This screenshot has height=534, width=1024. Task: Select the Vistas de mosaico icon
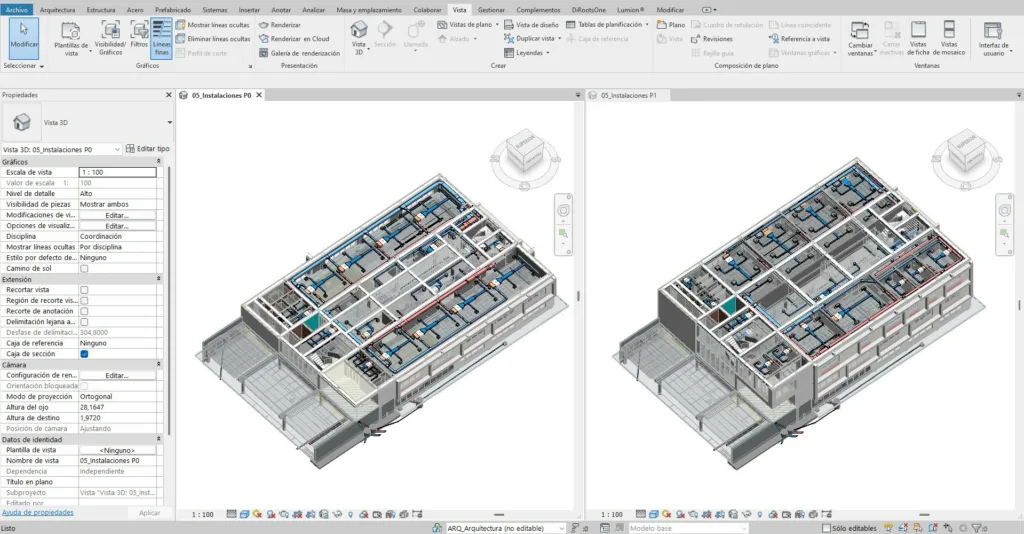[949, 31]
